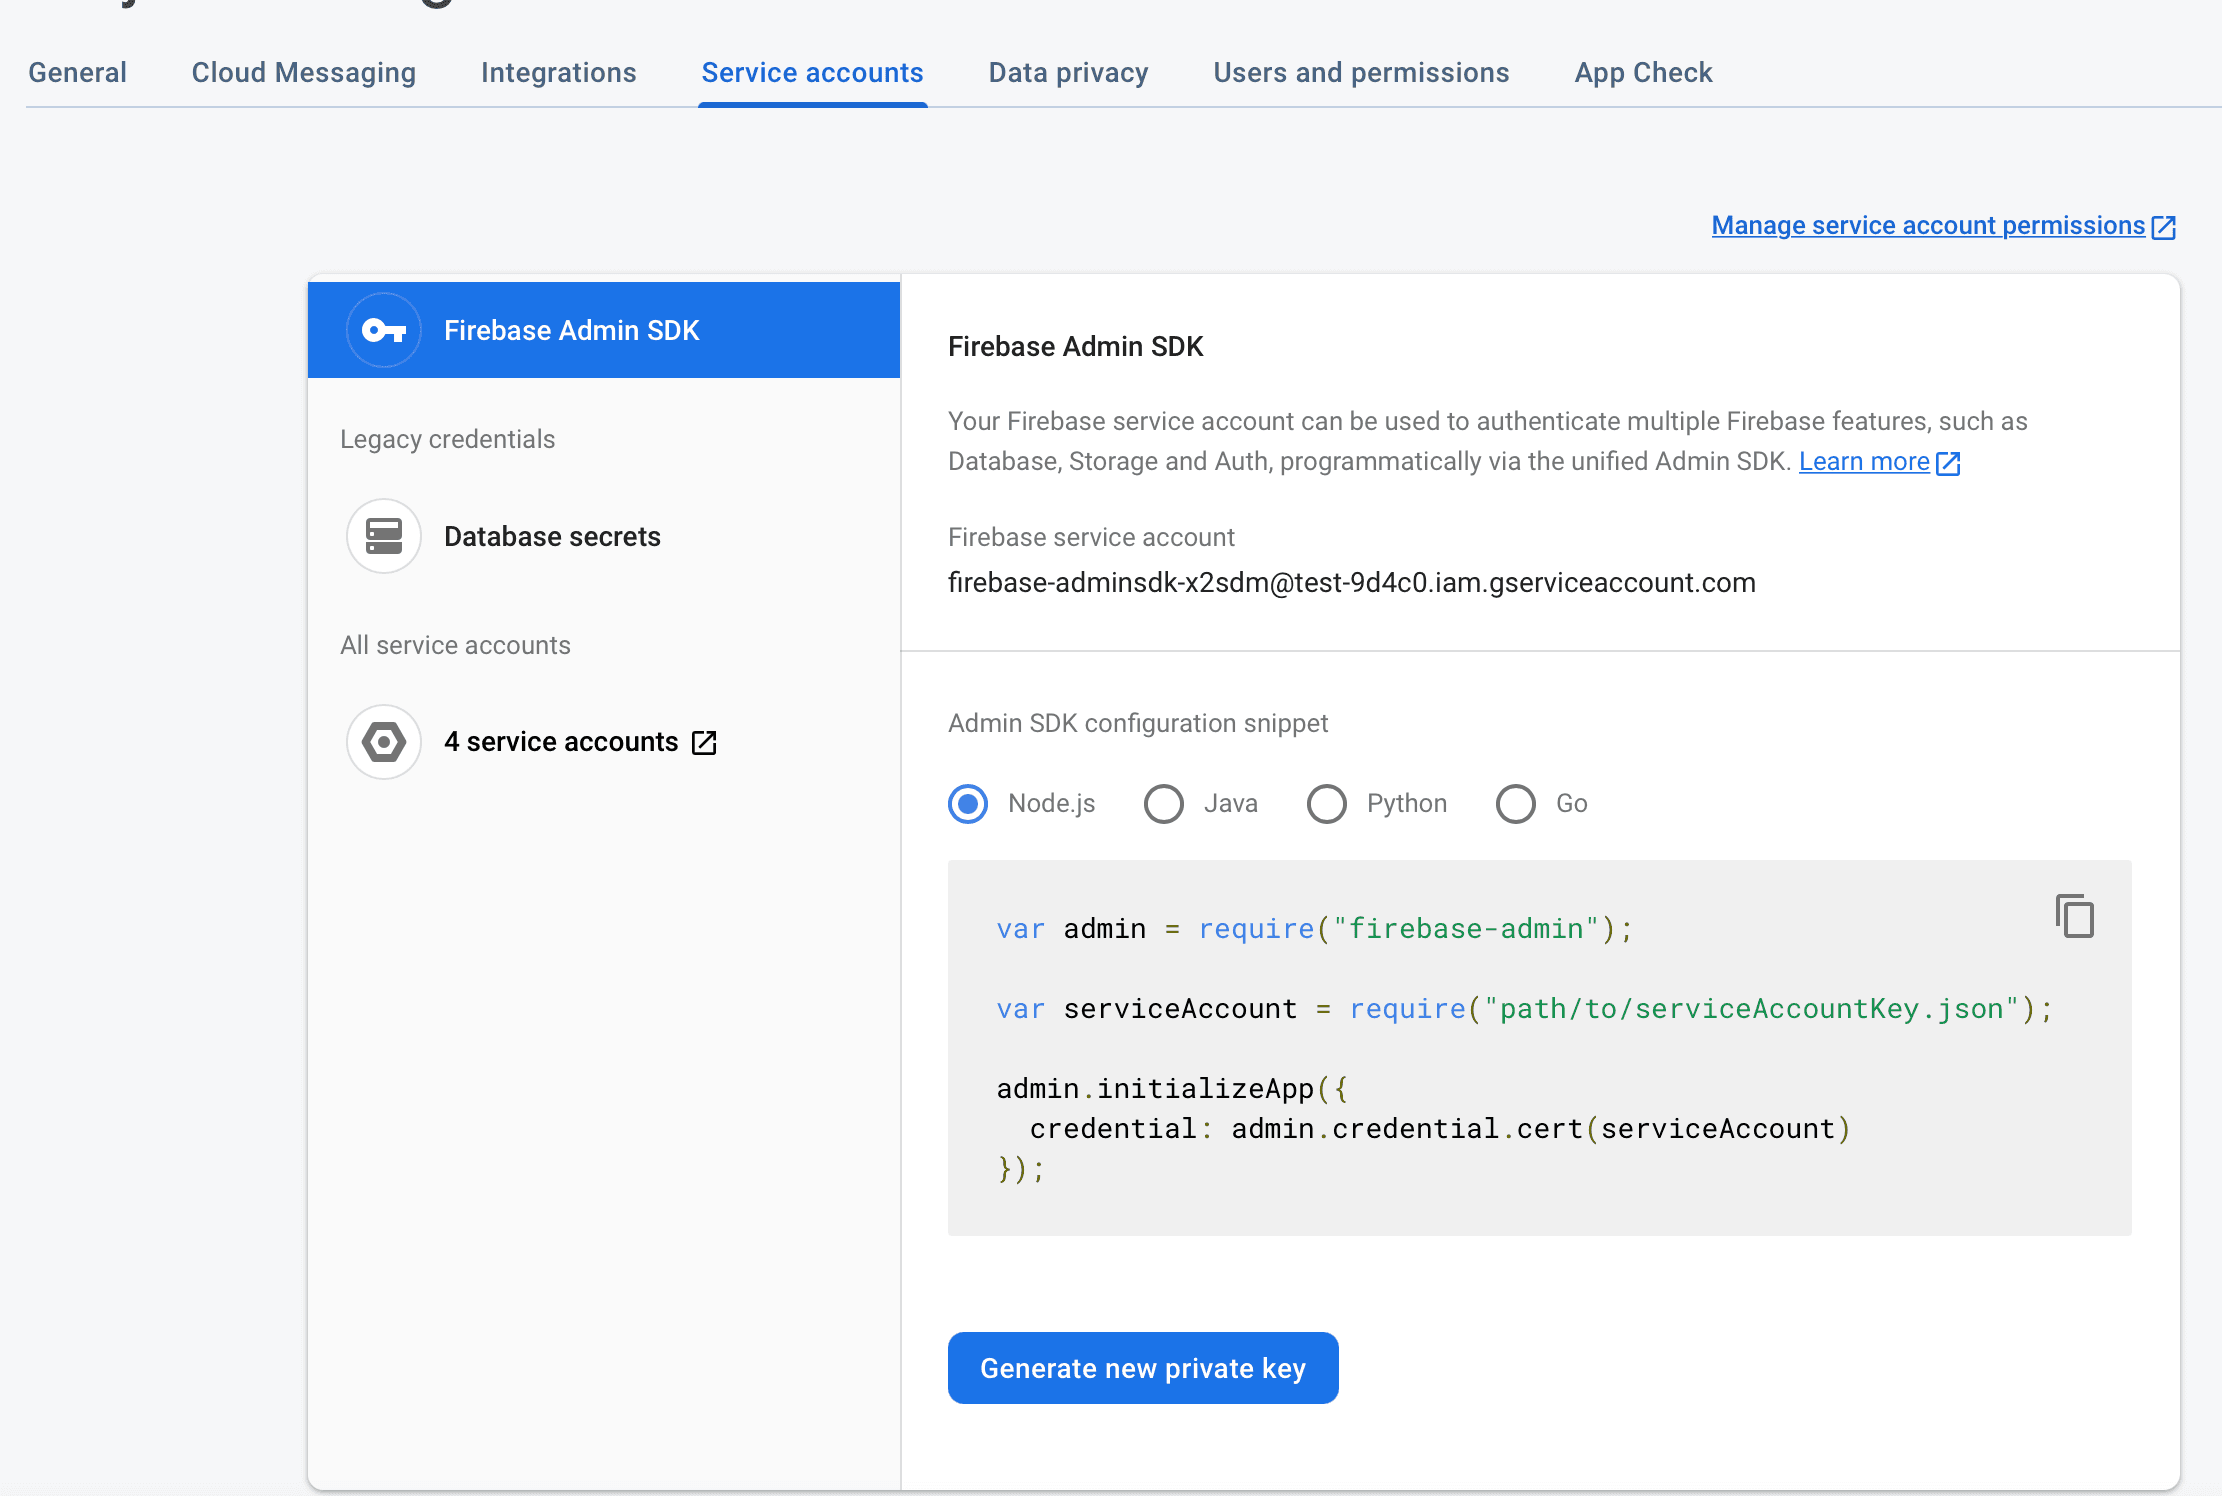Click external-link icon after Learn more
2222x1496 pixels.
1948,463
